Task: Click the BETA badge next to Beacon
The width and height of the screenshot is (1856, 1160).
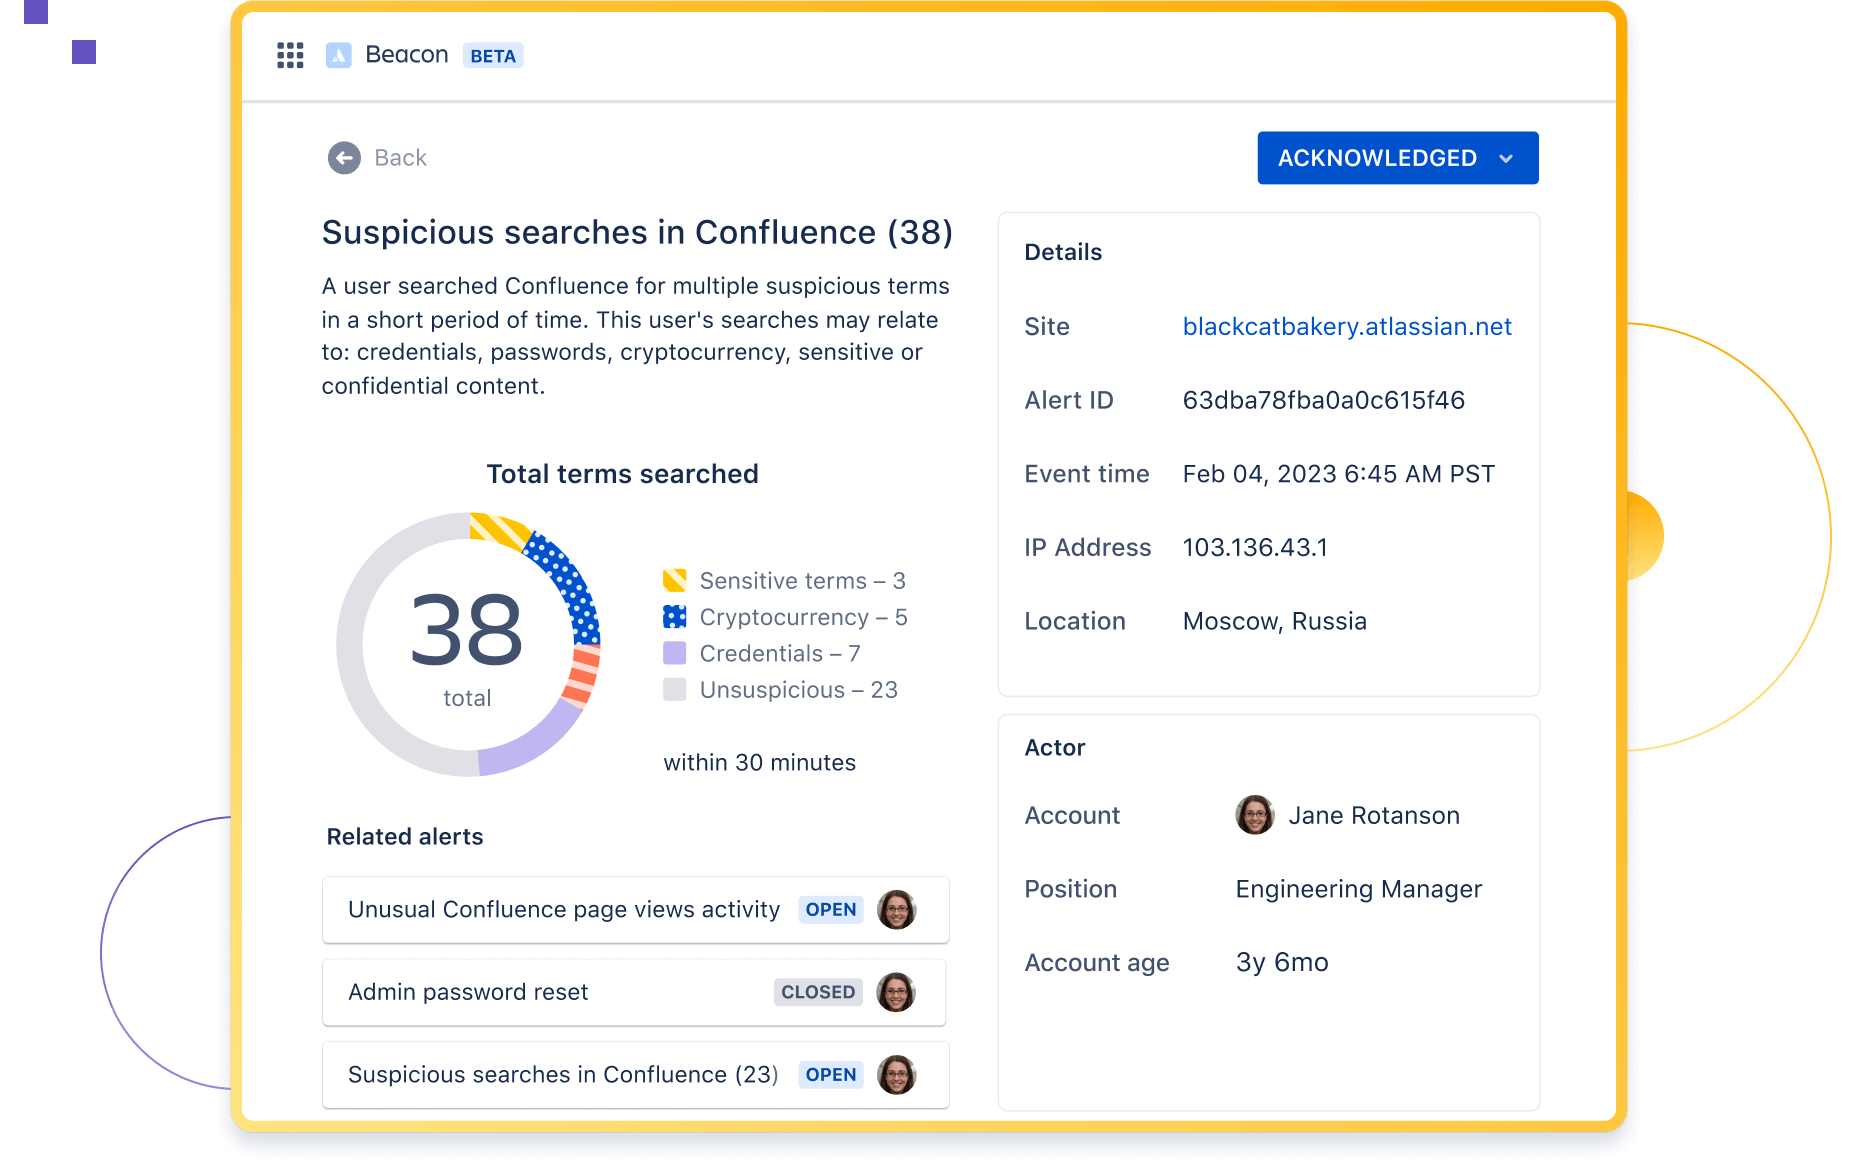Action: click(493, 56)
